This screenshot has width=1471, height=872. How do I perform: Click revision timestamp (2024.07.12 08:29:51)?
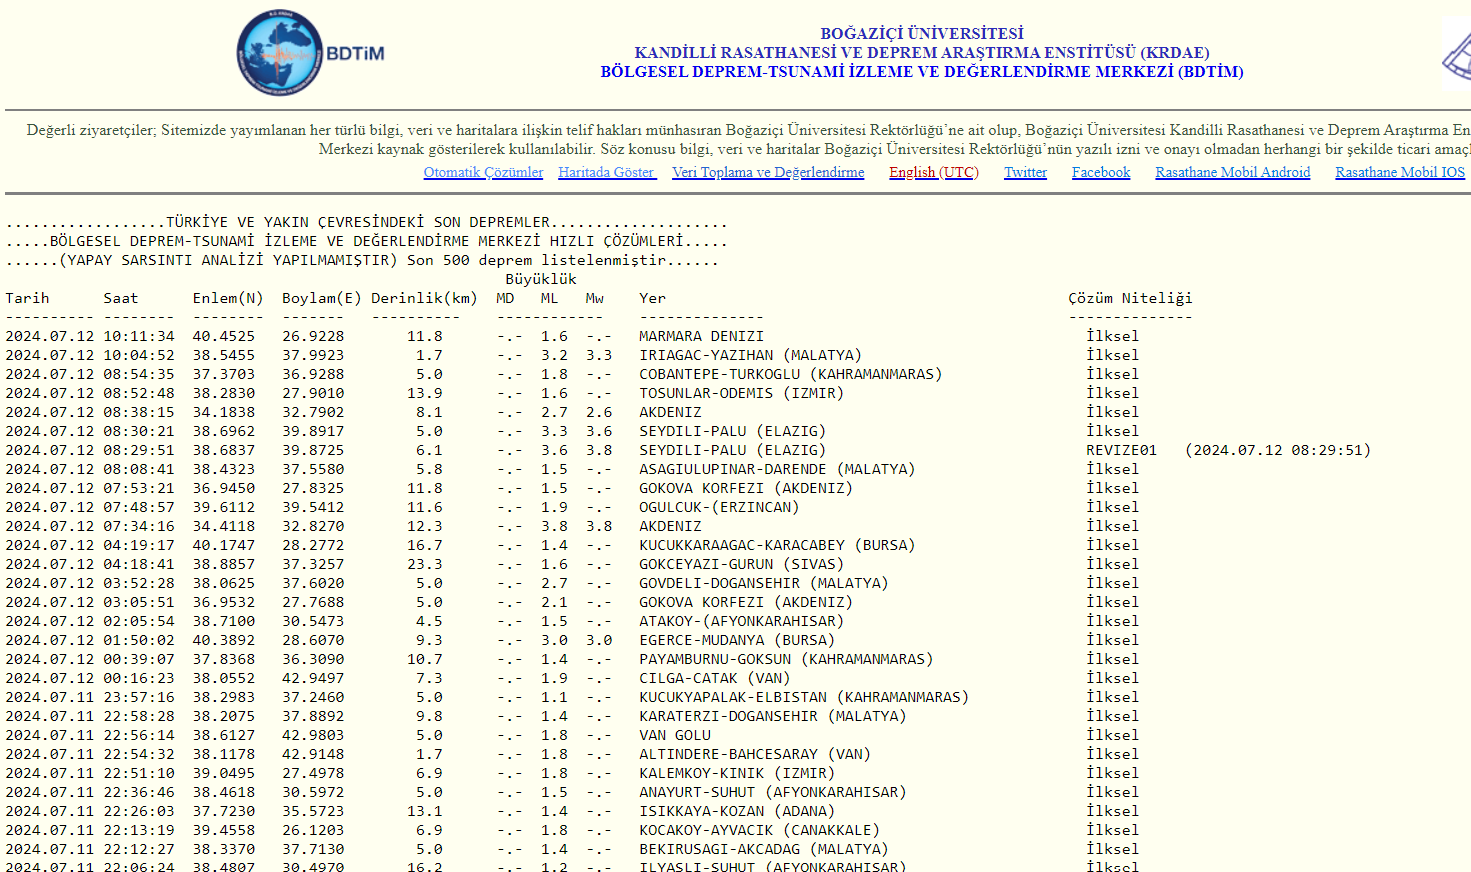(x=1277, y=450)
